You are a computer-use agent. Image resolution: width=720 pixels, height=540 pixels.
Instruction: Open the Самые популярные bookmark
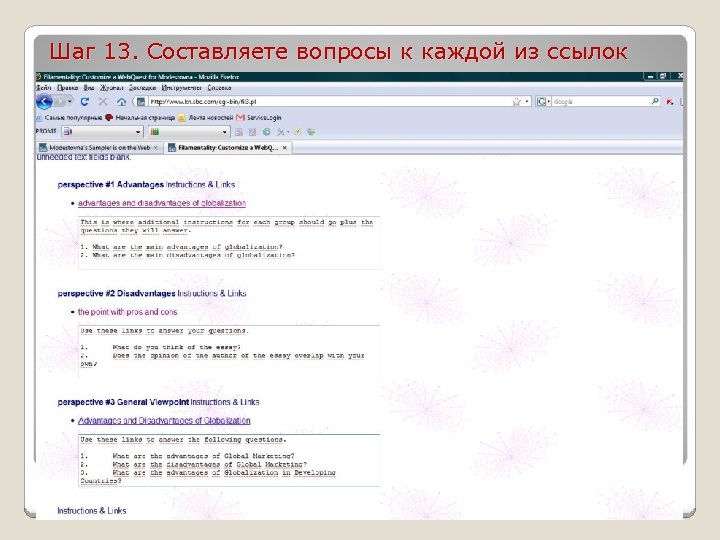pyautogui.click(x=69, y=118)
